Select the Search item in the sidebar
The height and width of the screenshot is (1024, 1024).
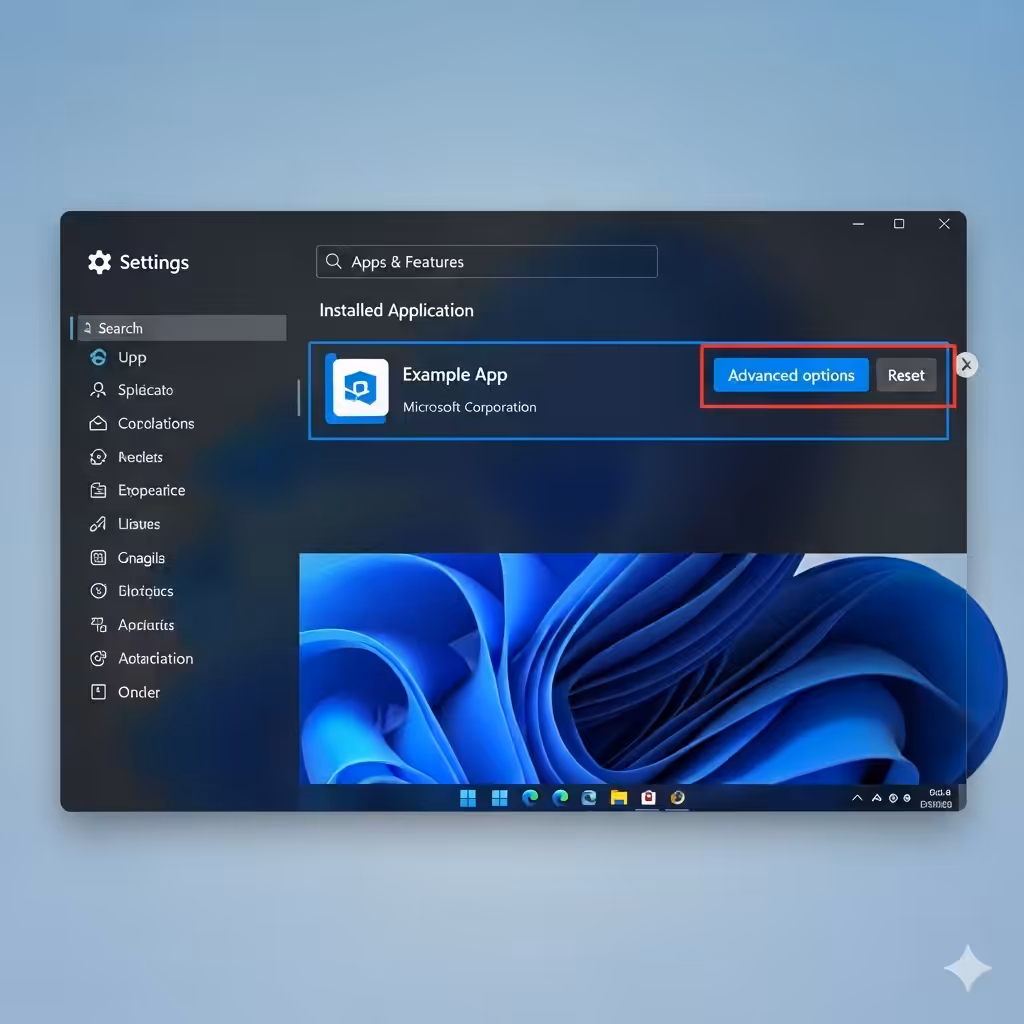pyautogui.click(x=181, y=328)
